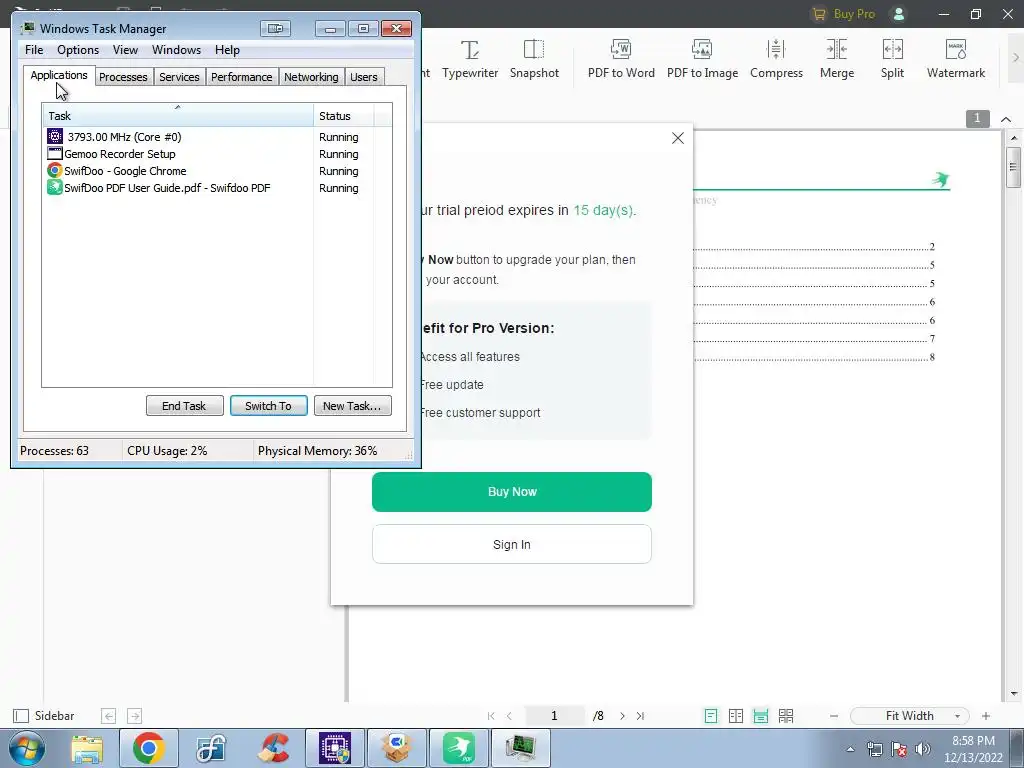This screenshot has height=768, width=1024.
Task: Activate the Snapshot tool
Action: point(534,59)
